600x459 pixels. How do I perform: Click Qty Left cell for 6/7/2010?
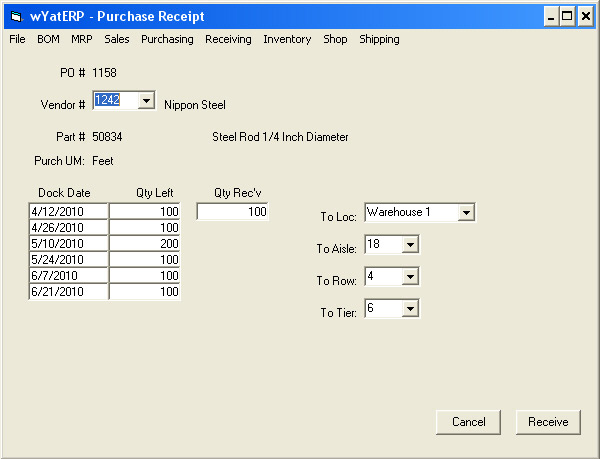(145, 276)
